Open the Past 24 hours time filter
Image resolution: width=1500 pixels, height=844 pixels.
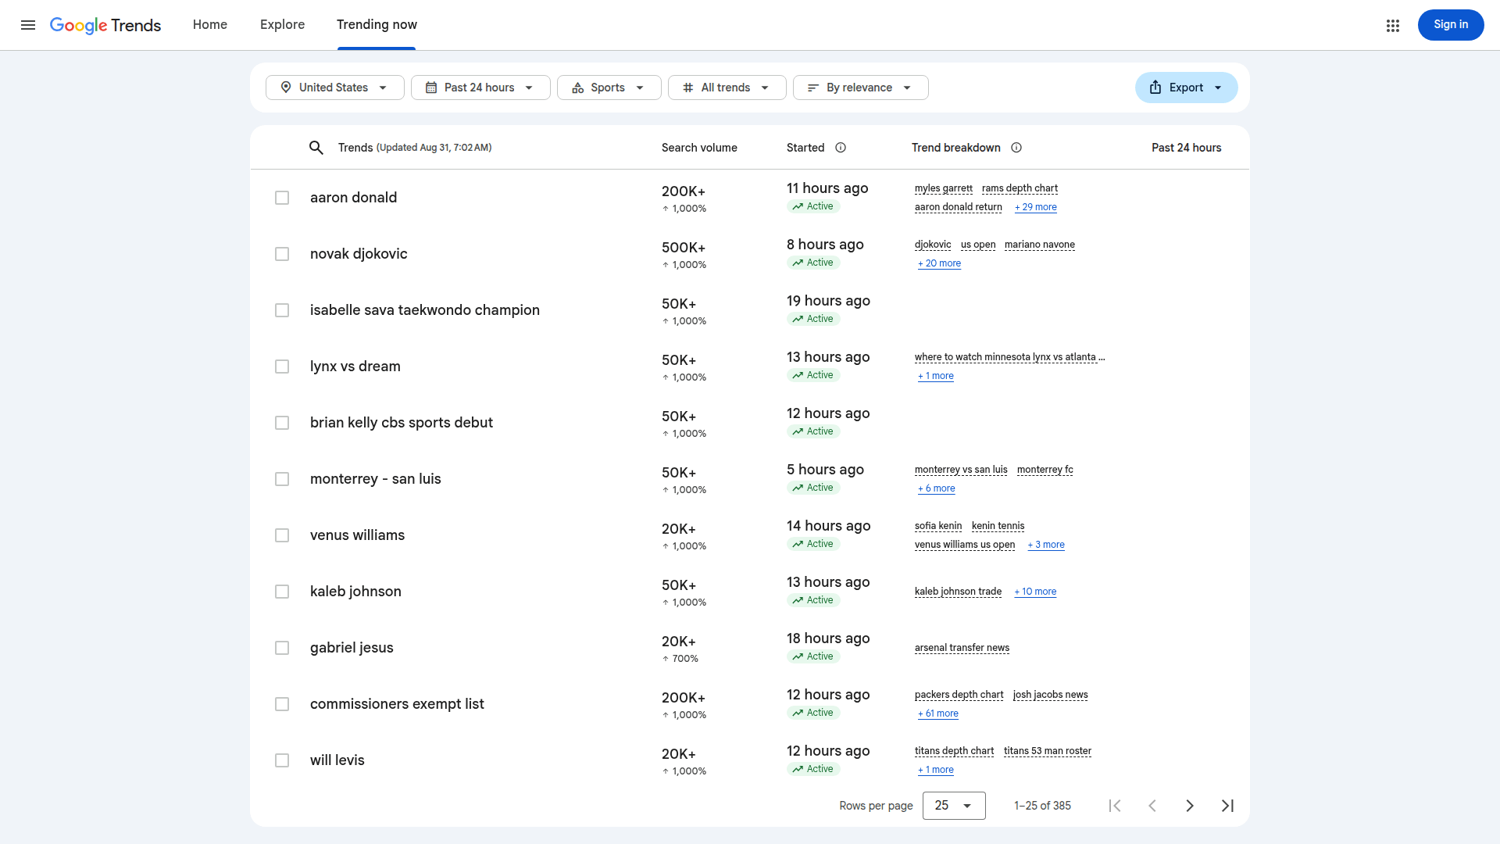click(x=480, y=88)
